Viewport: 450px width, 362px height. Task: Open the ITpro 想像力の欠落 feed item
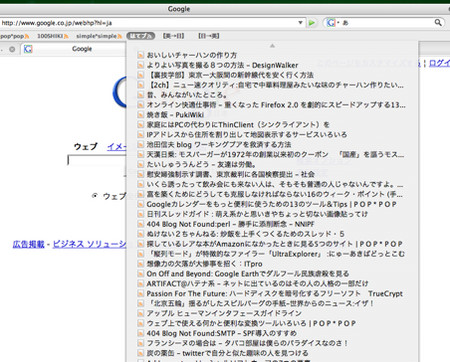[x=272, y=264]
